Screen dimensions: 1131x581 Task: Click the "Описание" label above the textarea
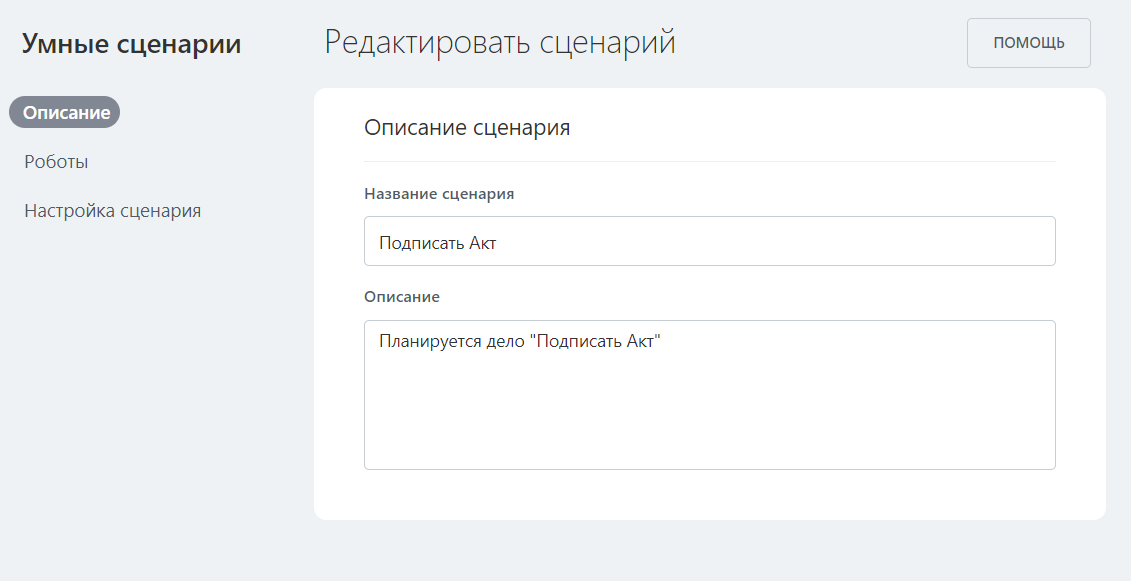pos(402,297)
